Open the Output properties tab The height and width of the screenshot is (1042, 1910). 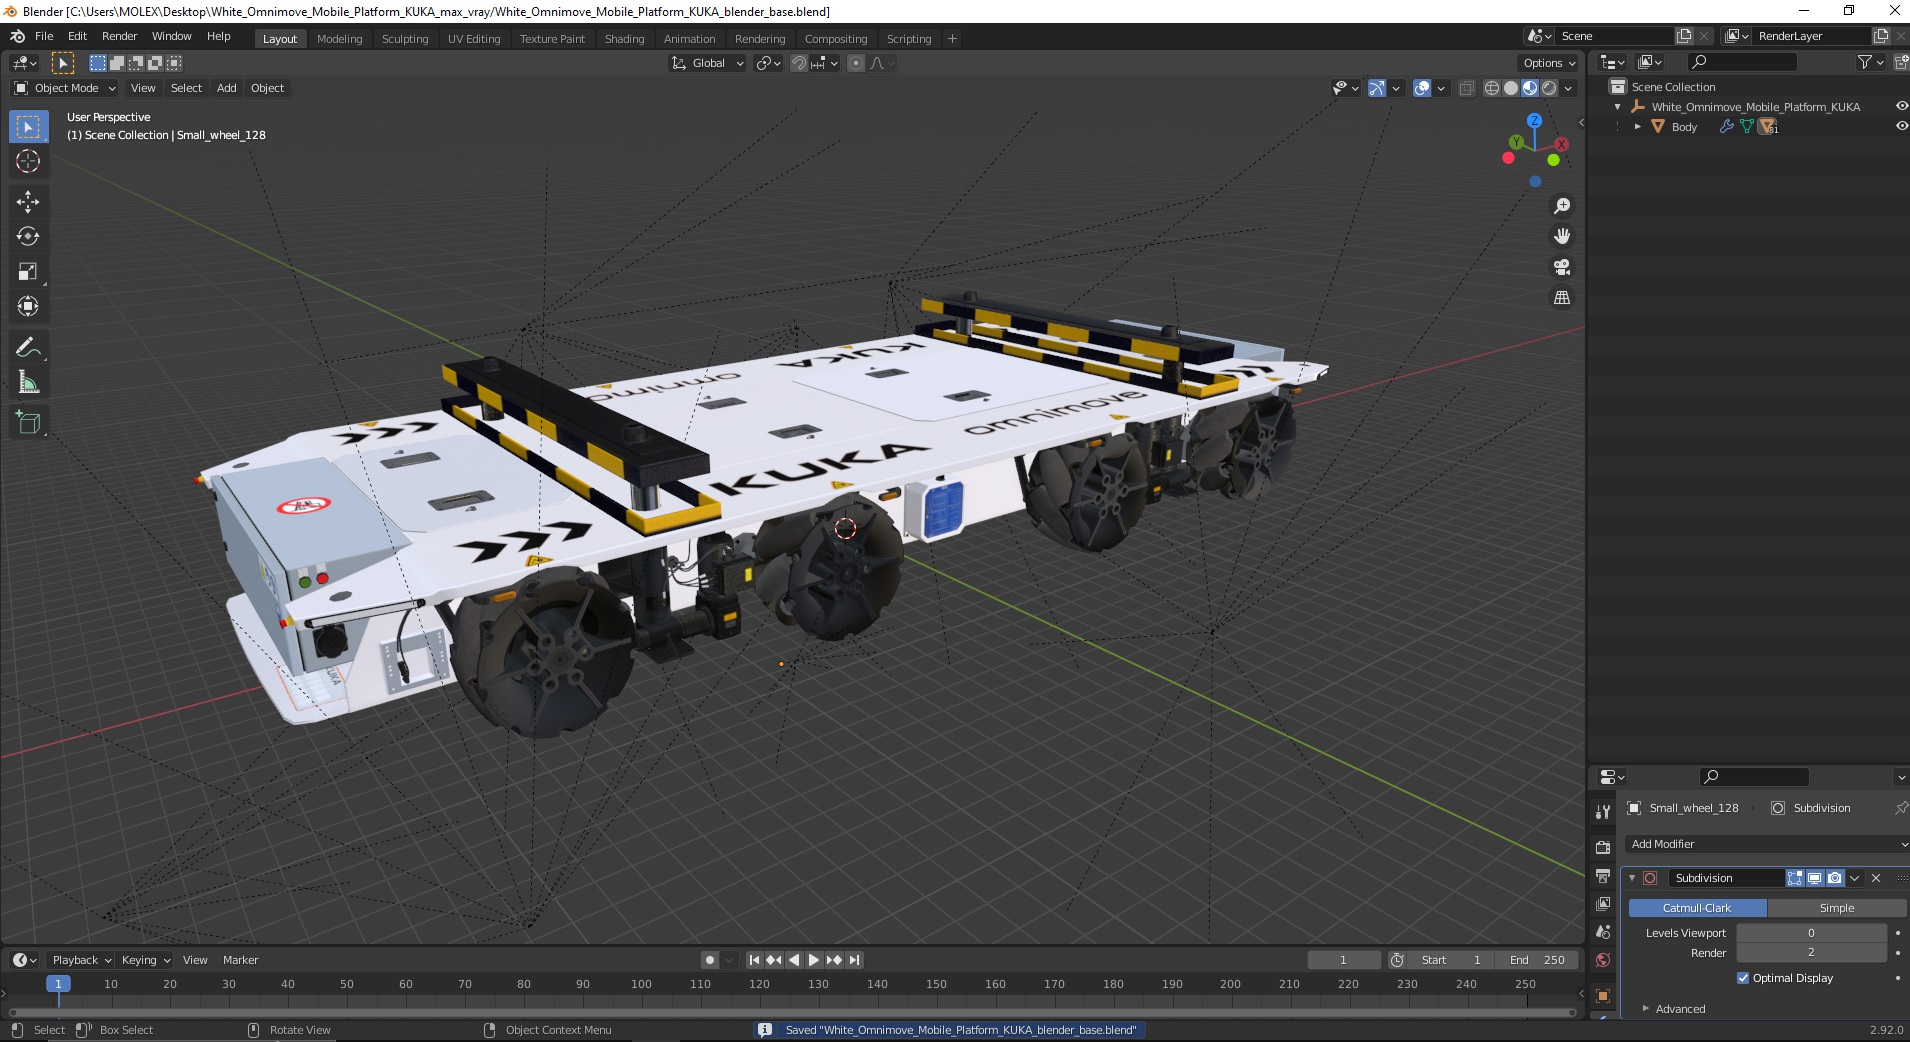[x=1603, y=876]
